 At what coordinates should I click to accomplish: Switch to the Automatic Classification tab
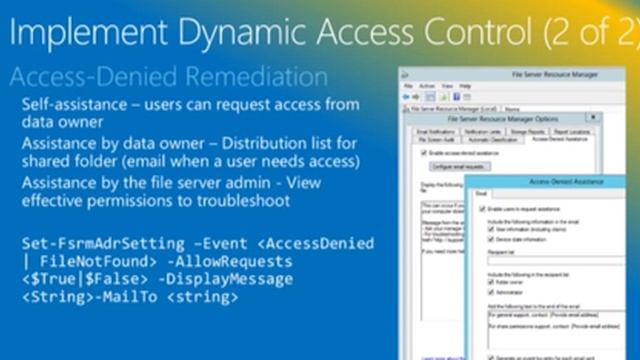(x=493, y=140)
